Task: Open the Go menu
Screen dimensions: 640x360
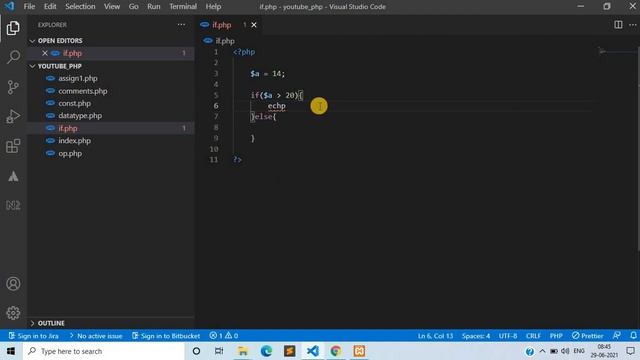Action: coord(133,7)
